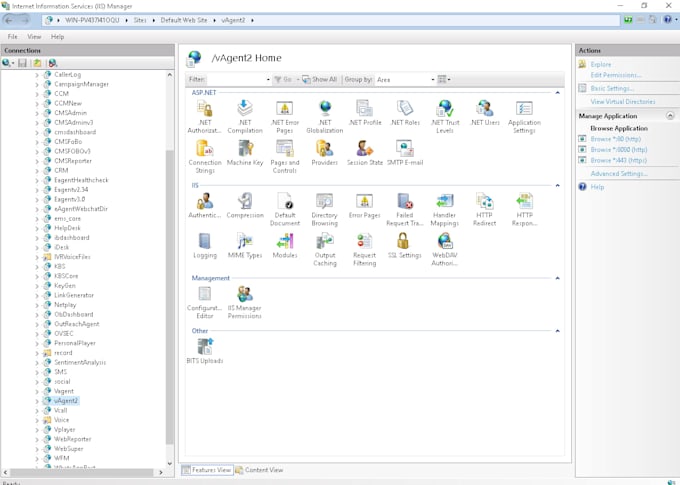Switch to Features View tab
This screenshot has width=680, height=485.
click(x=207, y=470)
